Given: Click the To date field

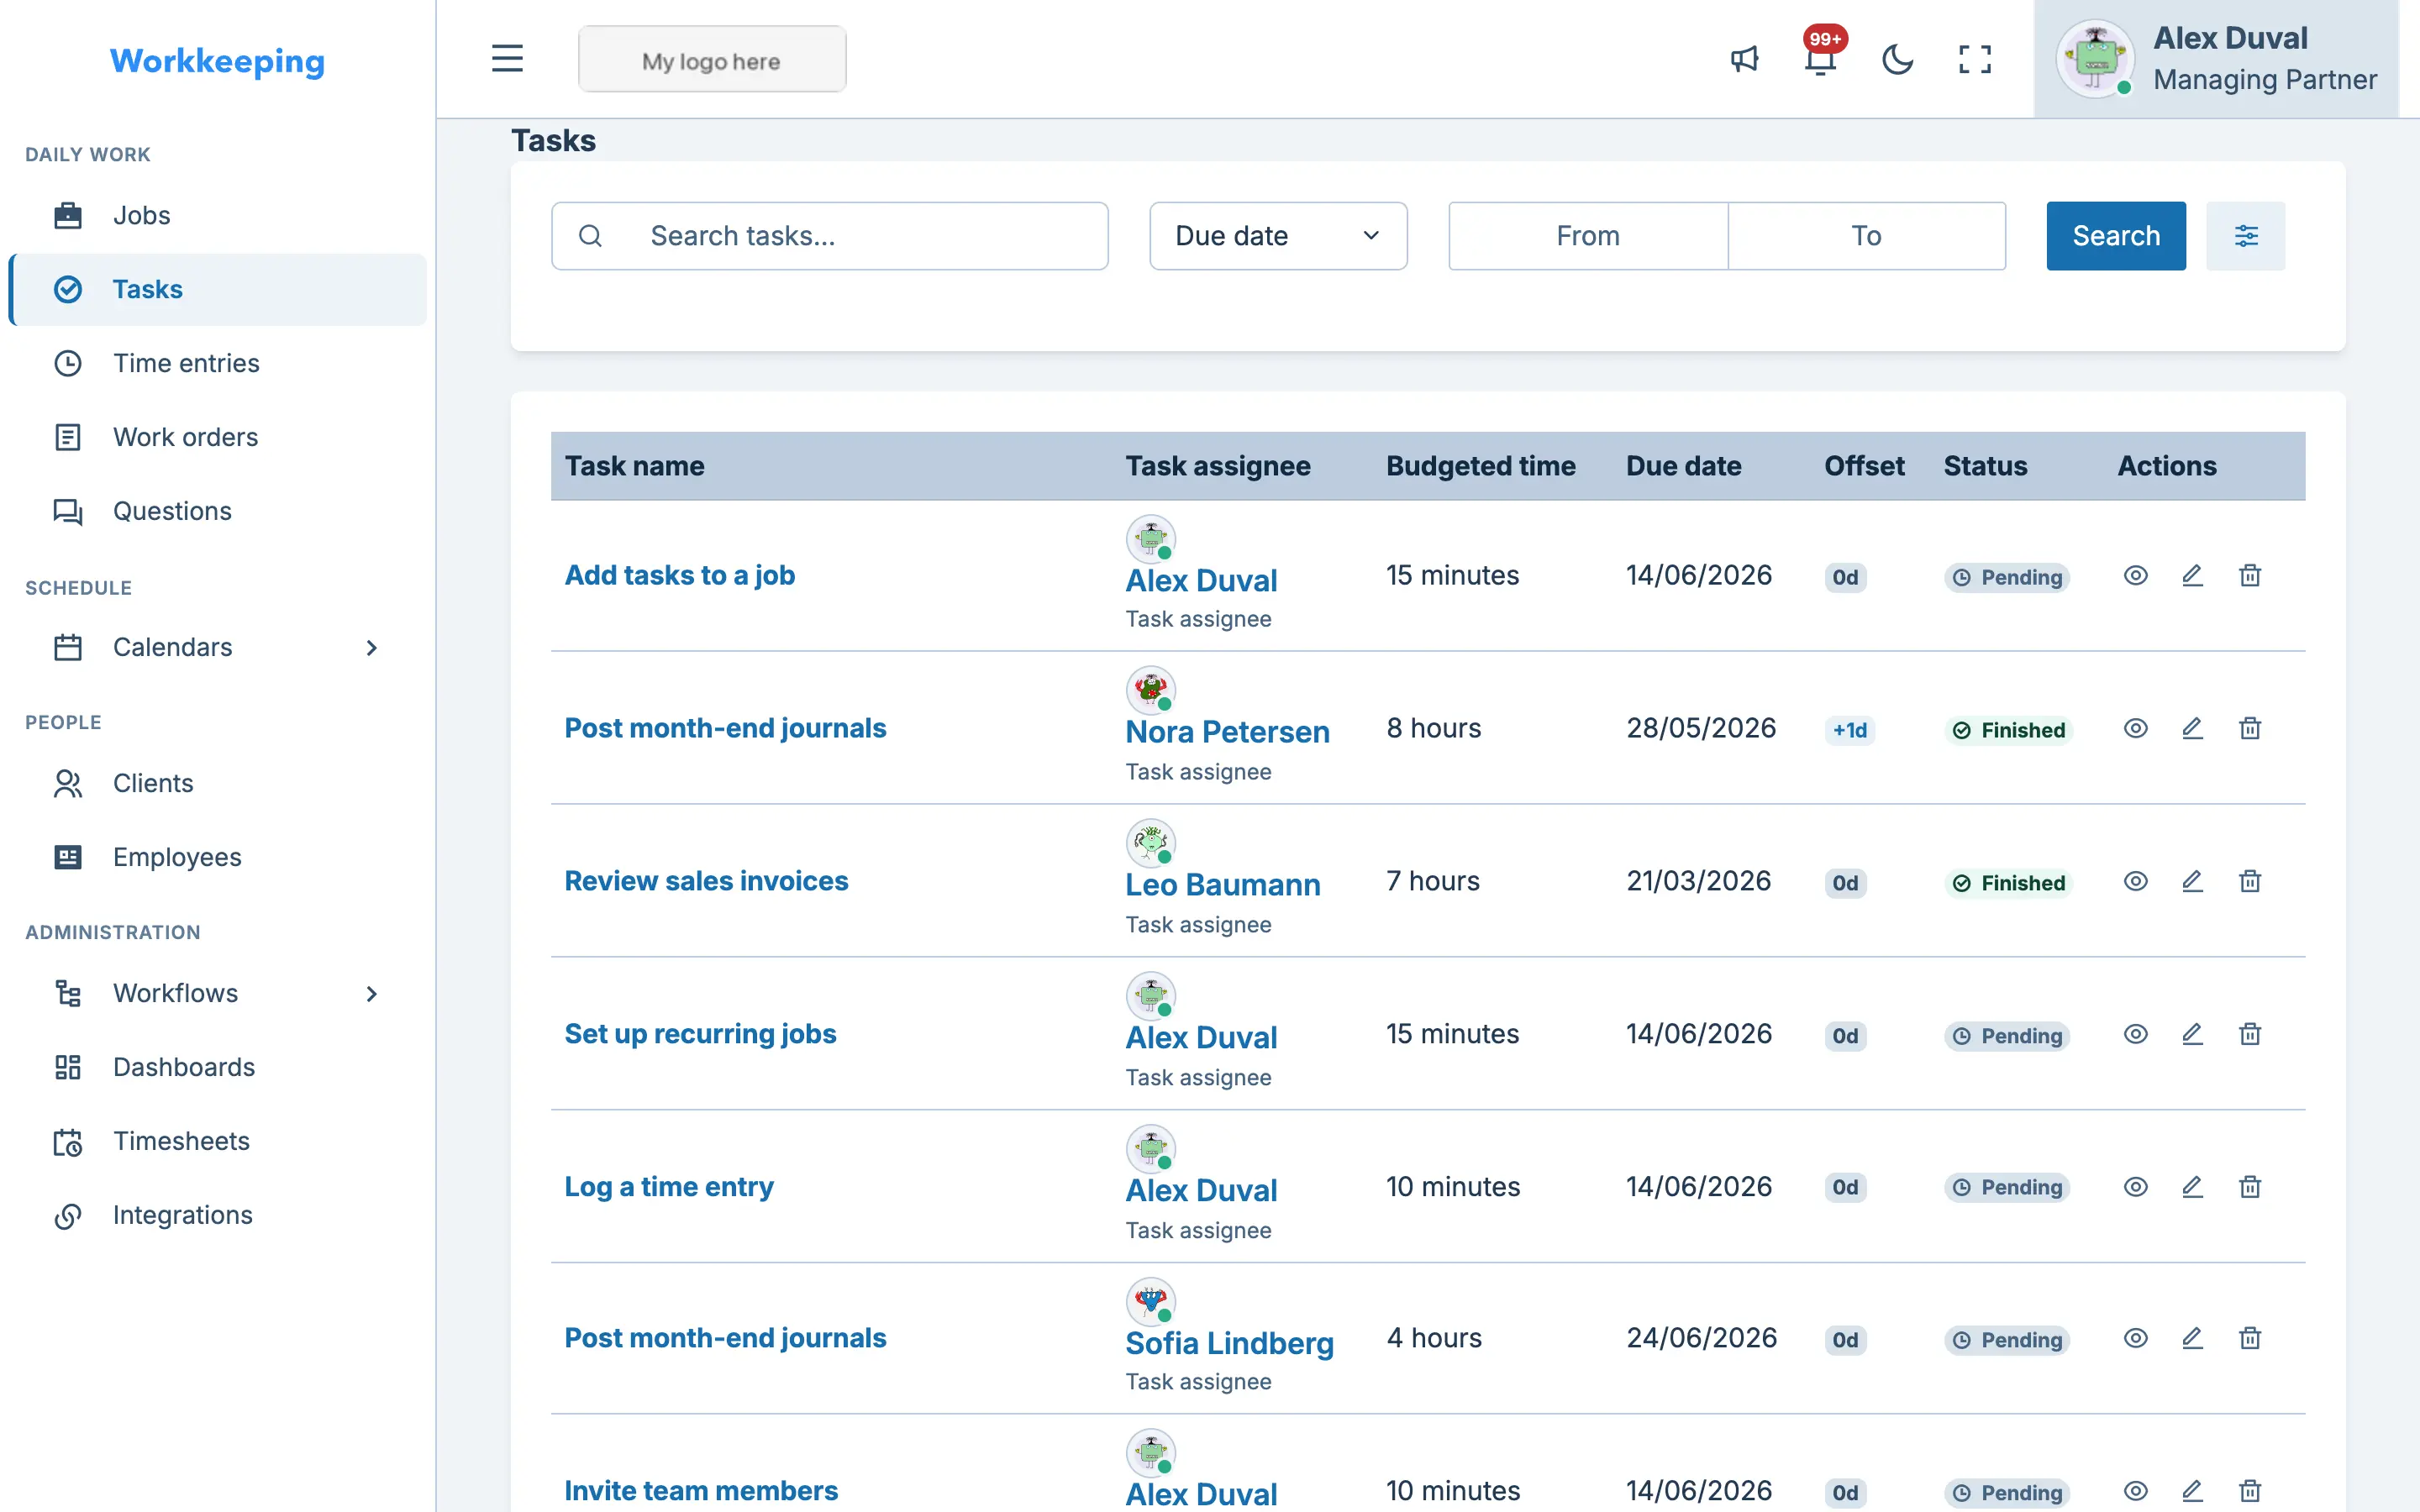Looking at the screenshot, I should (x=1866, y=236).
